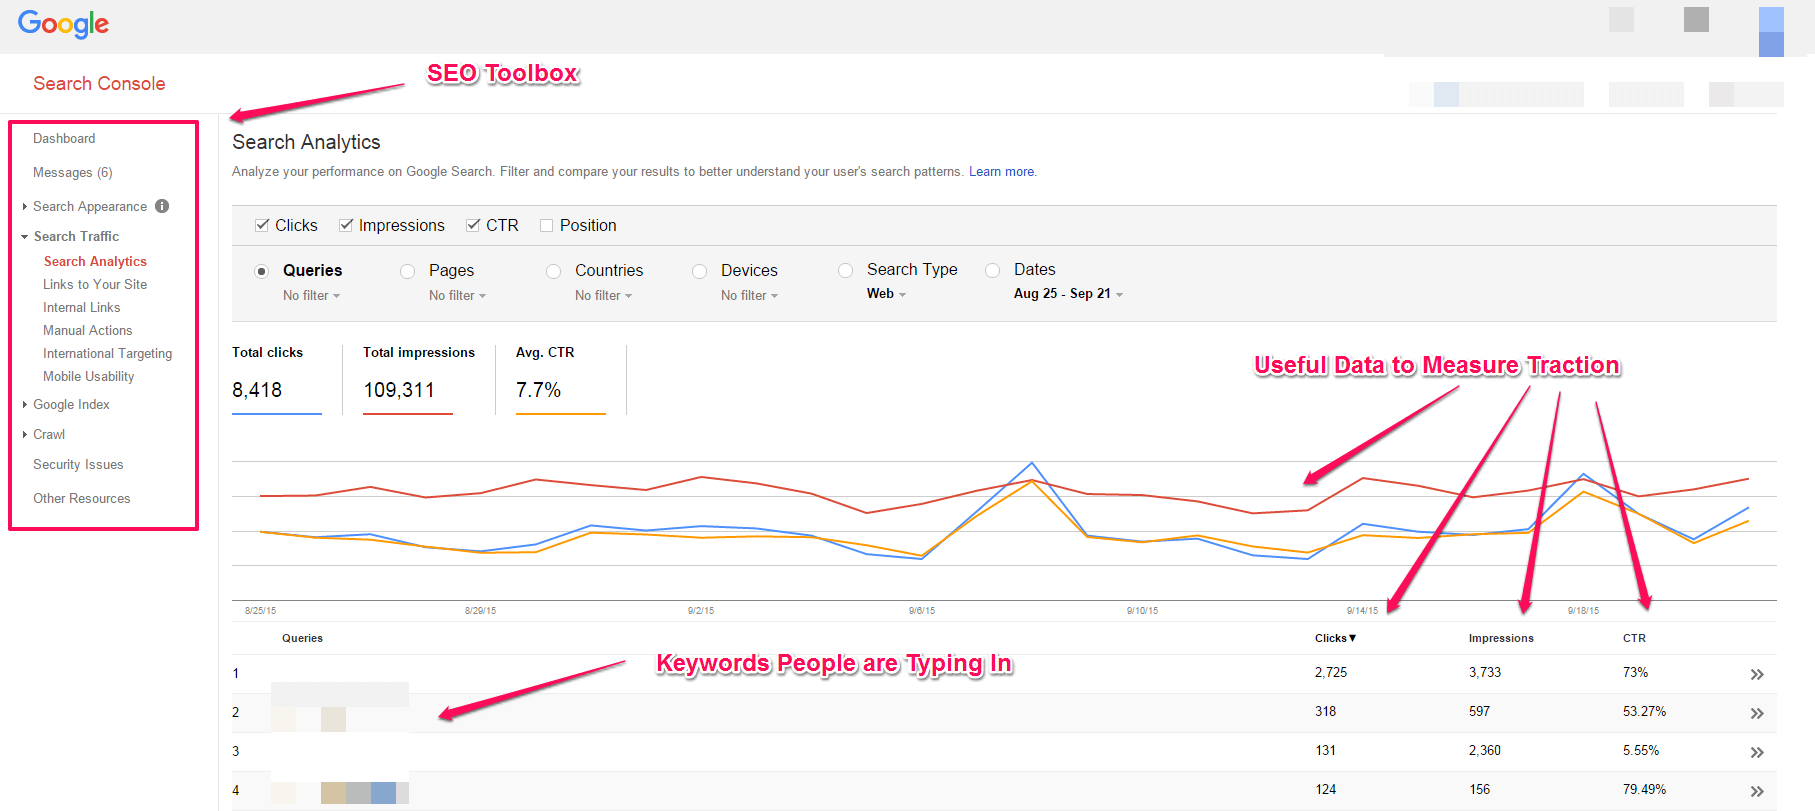Open Dashboard in the sidebar
The height and width of the screenshot is (811, 1815).
tap(64, 138)
